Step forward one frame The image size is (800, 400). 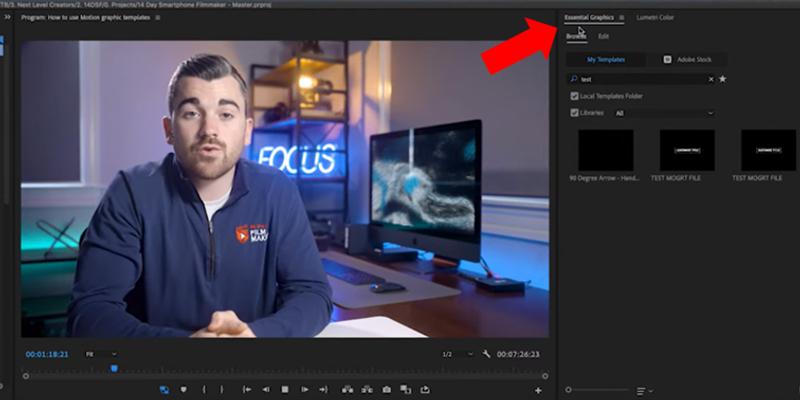point(304,390)
